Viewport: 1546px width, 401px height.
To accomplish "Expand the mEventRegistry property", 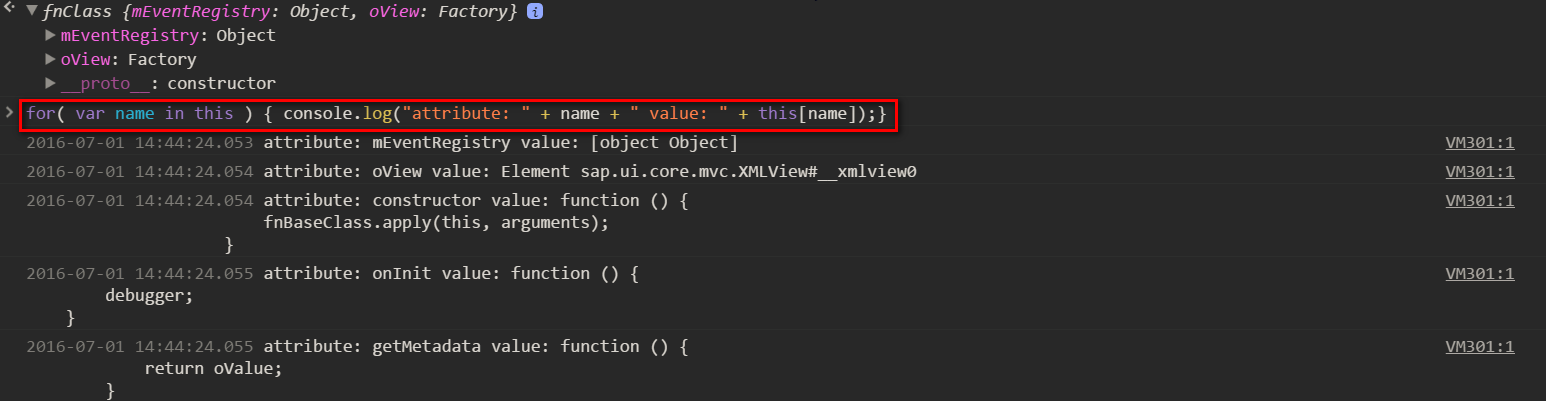I will pos(51,35).
